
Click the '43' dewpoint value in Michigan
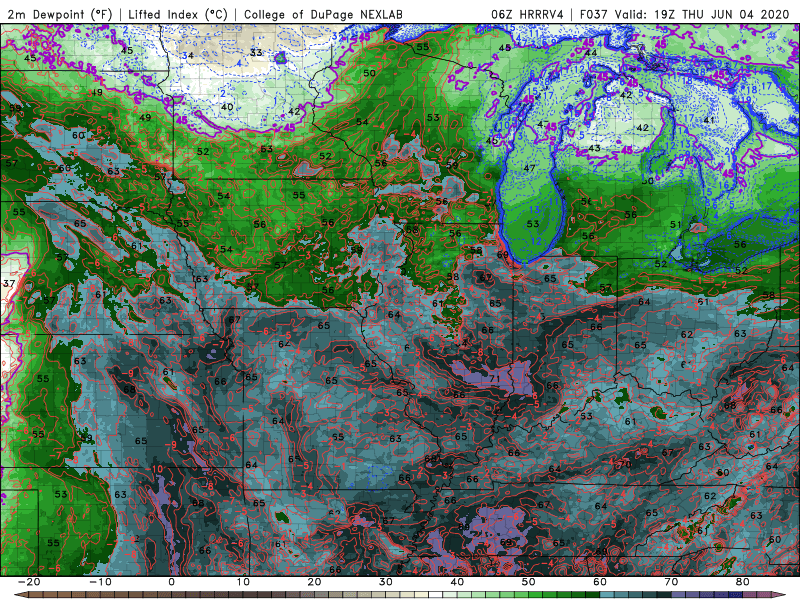(594, 148)
